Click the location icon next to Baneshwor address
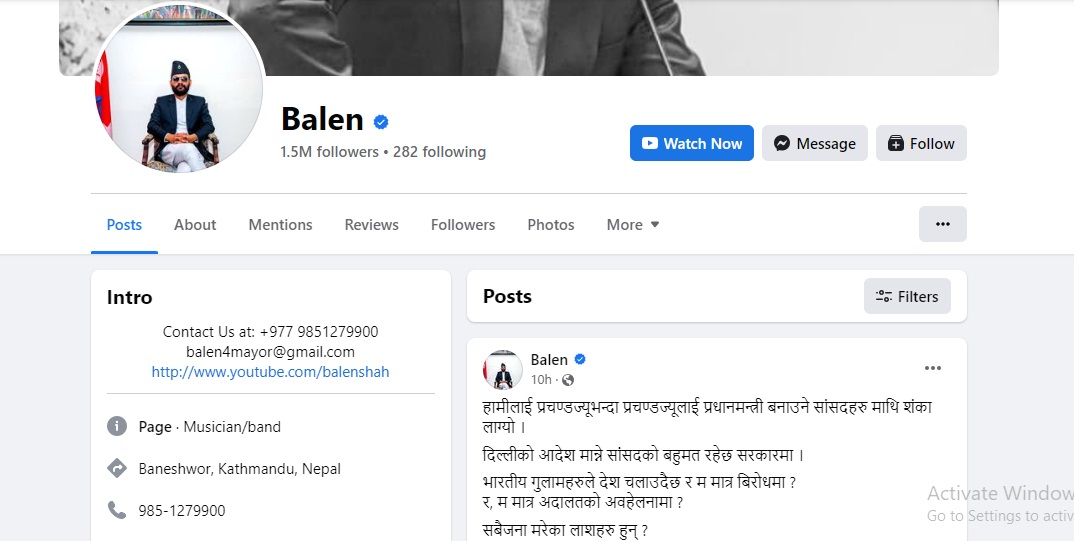This screenshot has height=541, width=1074. point(117,468)
